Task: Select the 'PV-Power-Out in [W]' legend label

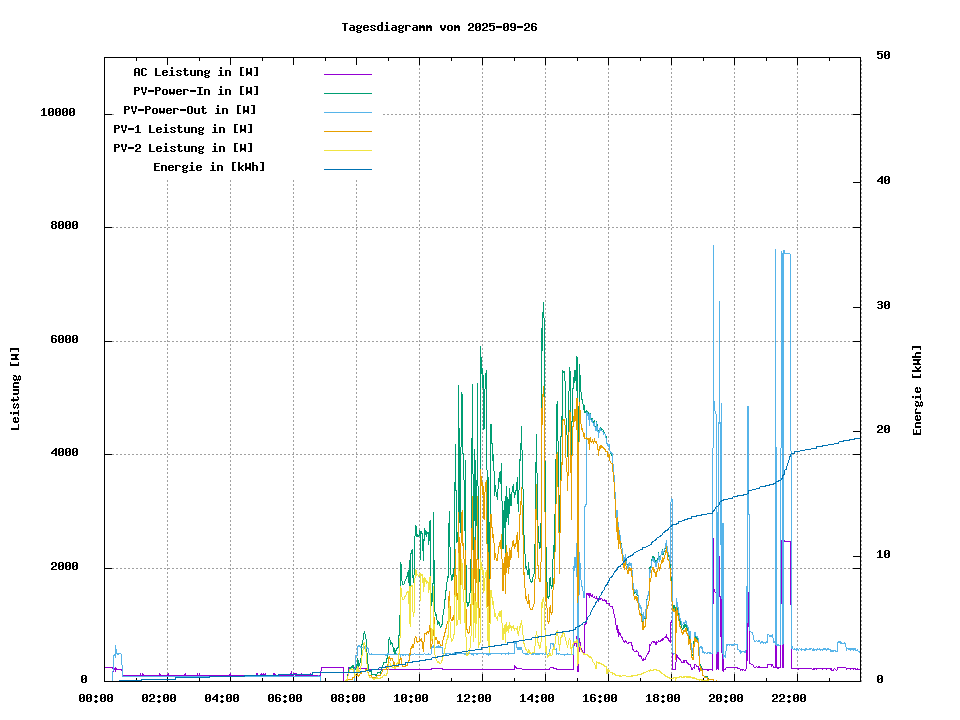Action: click(x=190, y=110)
